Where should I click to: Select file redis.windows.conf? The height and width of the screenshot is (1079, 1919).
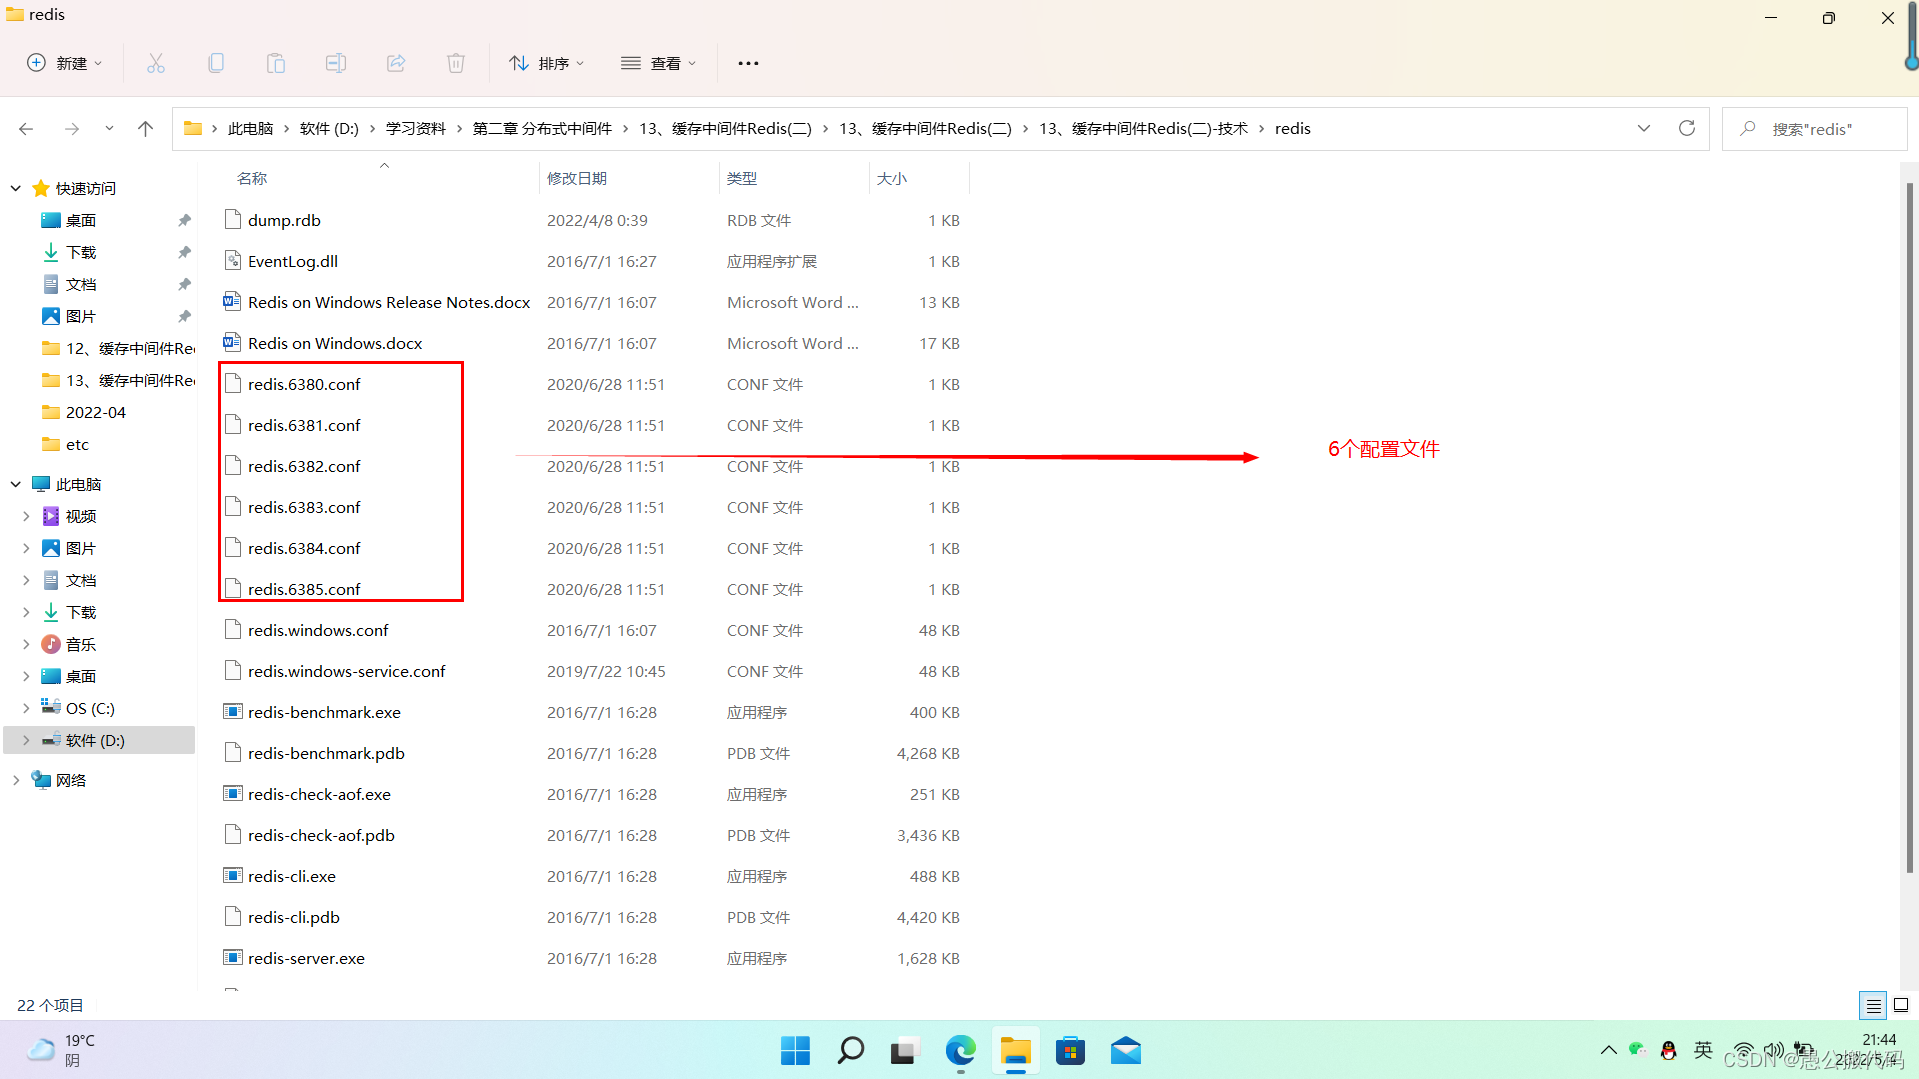(318, 630)
